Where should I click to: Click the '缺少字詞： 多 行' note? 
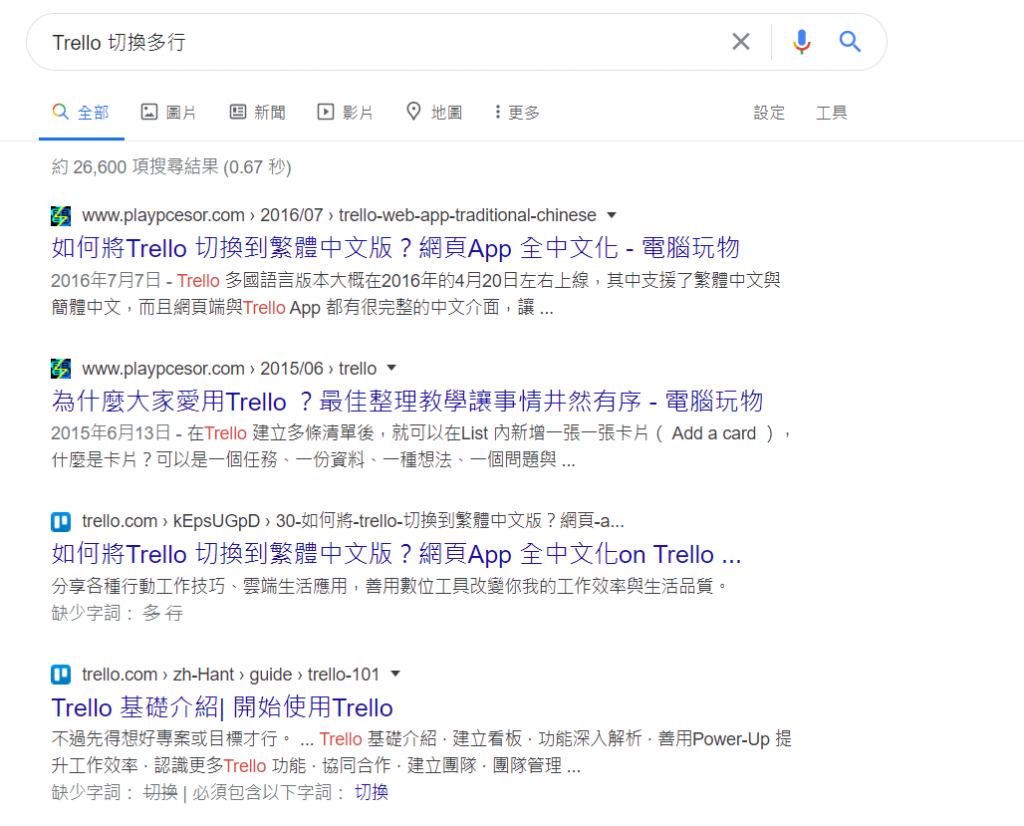pyautogui.click(x=117, y=613)
